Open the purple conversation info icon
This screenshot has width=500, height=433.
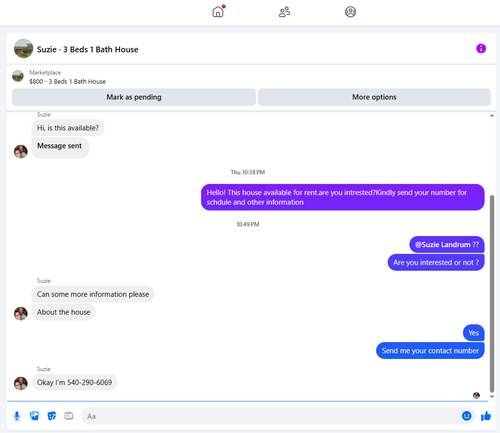point(481,49)
